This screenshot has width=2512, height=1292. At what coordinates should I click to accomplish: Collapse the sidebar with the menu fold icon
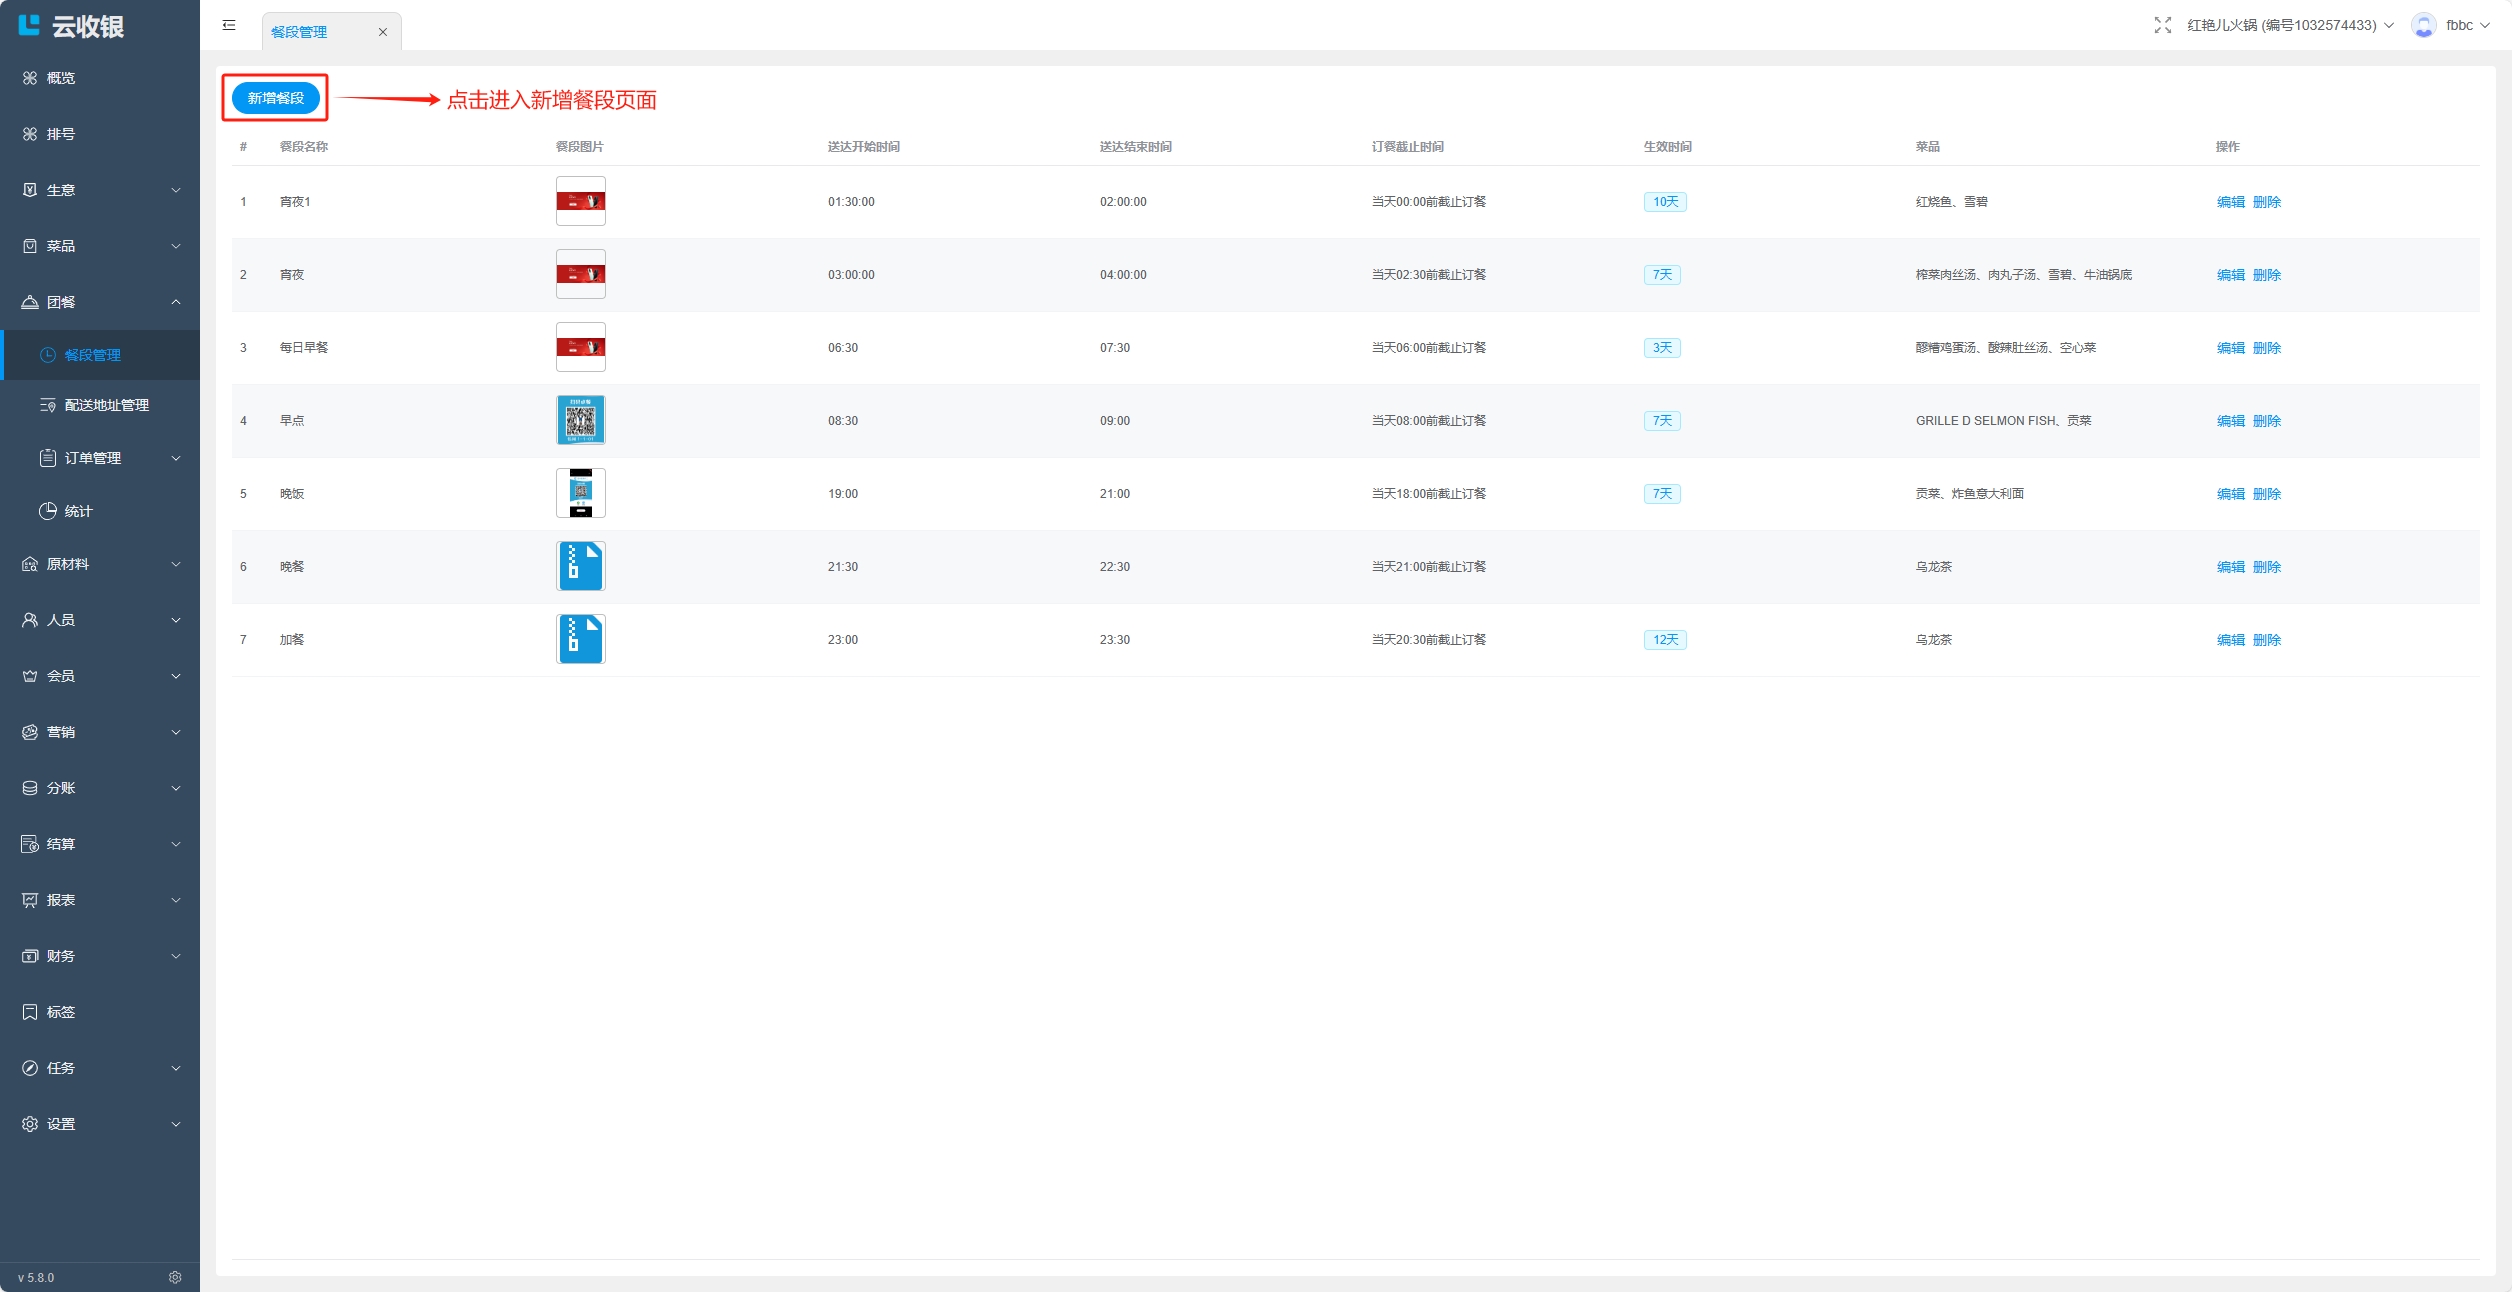point(229,25)
